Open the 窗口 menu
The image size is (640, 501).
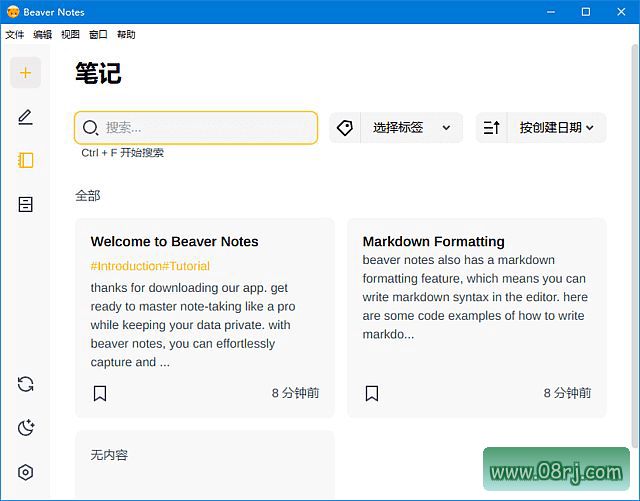click(98, 35)
